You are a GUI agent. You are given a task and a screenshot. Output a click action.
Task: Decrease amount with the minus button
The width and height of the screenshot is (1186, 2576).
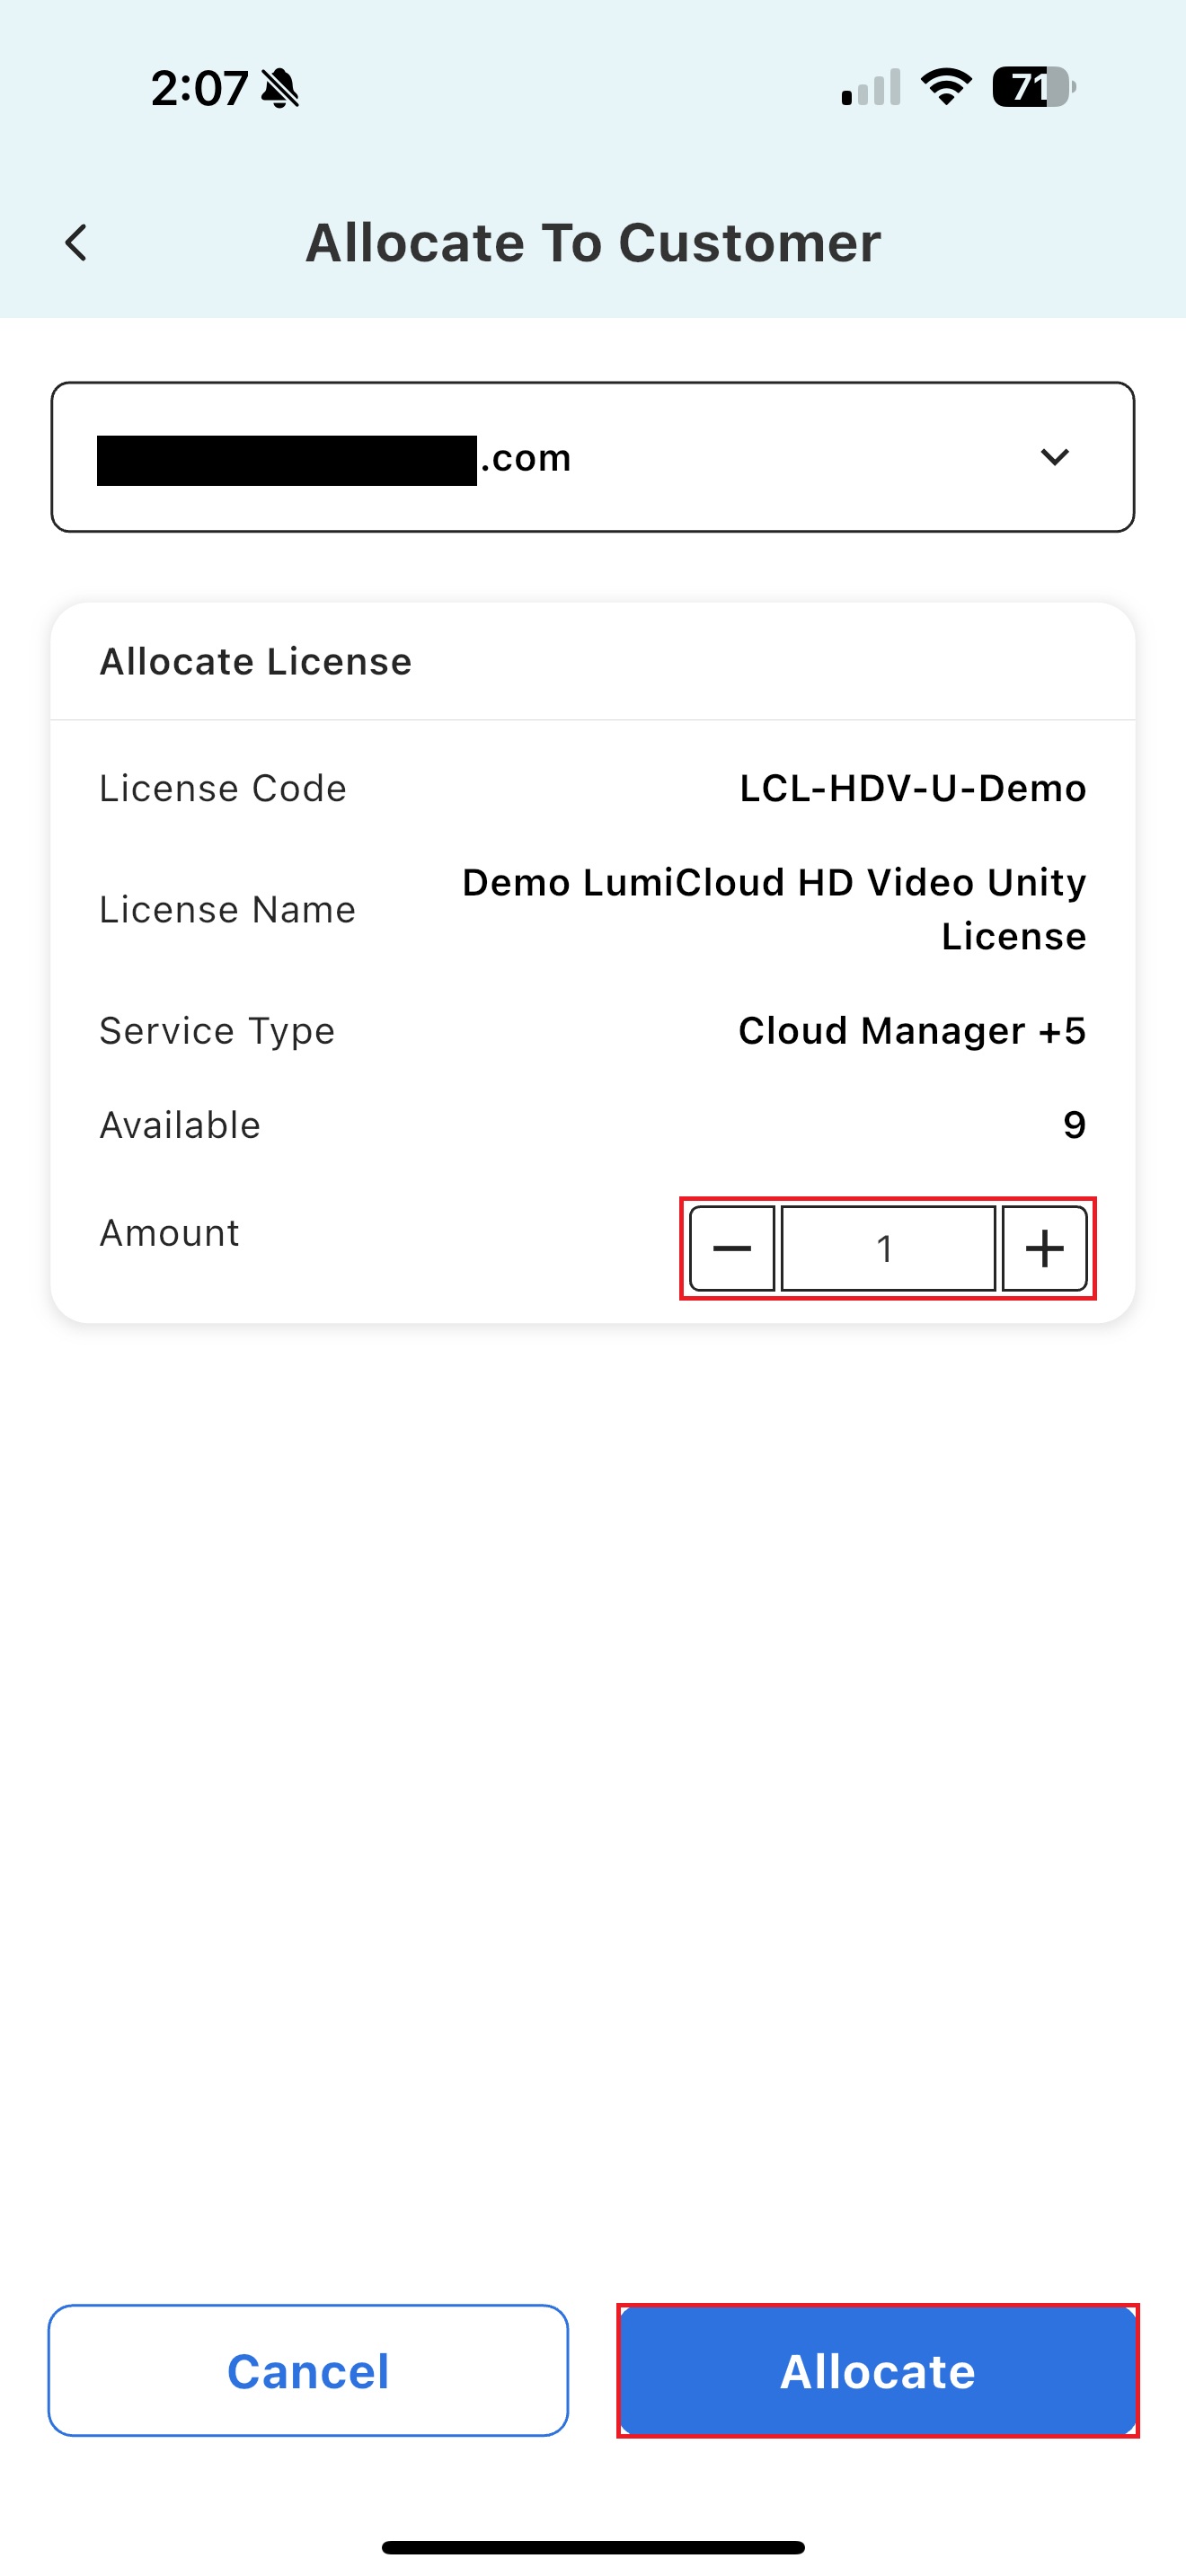point(731,1248)
